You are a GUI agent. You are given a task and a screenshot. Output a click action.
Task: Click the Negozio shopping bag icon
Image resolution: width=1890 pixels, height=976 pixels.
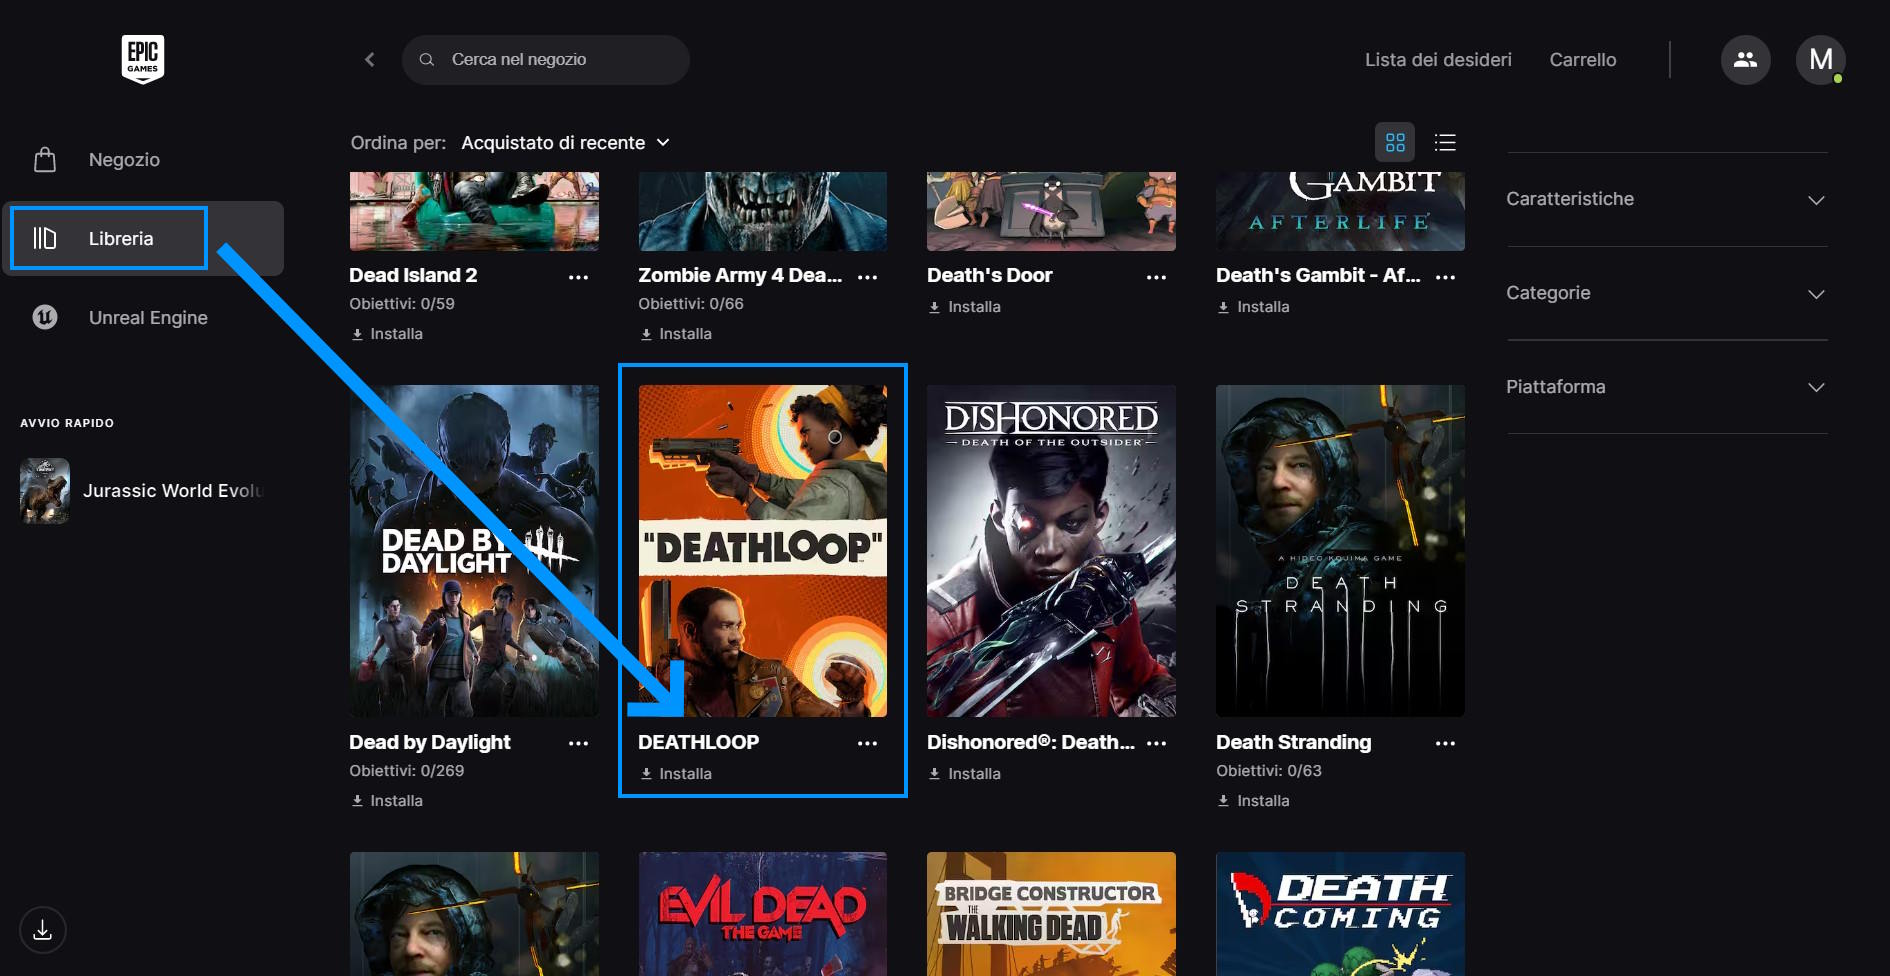tap(45, 160)
